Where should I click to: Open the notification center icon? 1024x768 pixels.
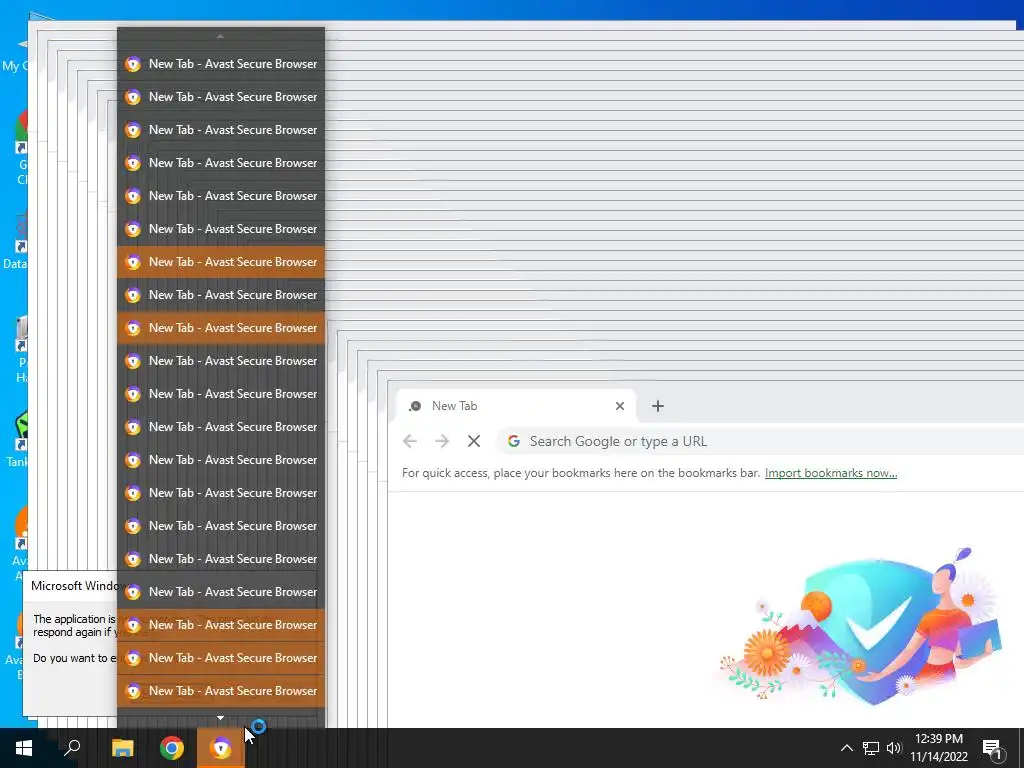[993, 749]
